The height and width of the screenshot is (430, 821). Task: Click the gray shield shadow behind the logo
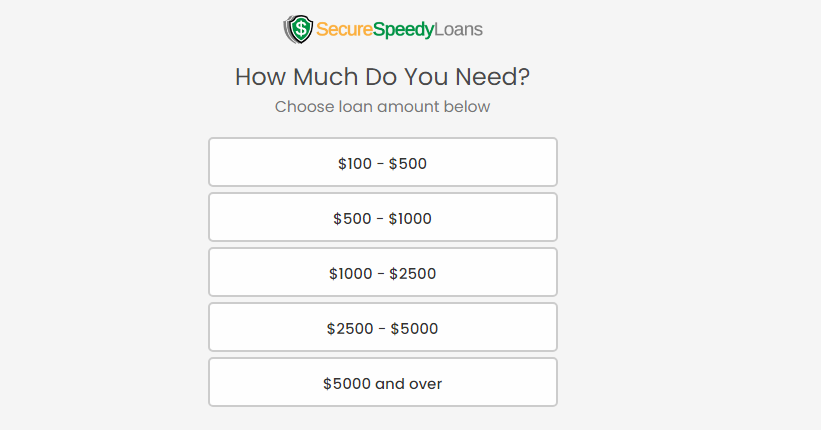point(287,29)
